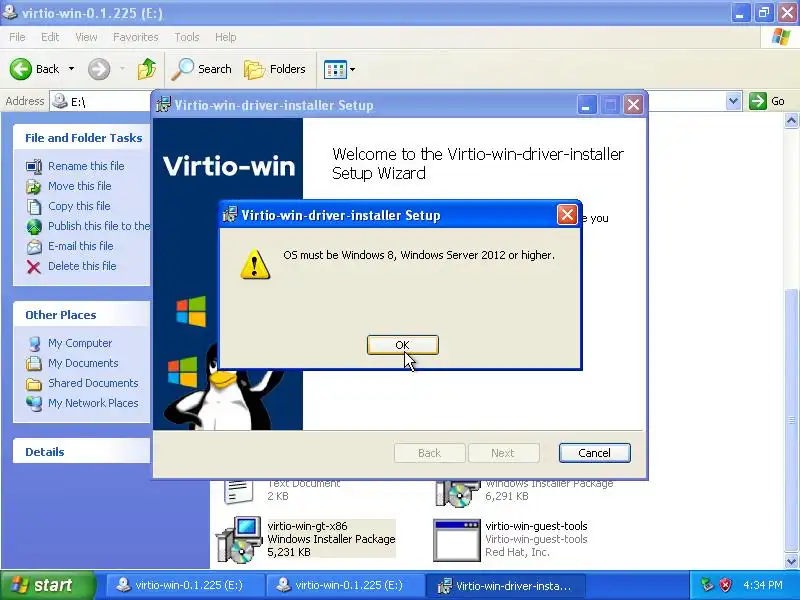
Task: Collapse the Other Places header
Action: (x=82, y=315)
